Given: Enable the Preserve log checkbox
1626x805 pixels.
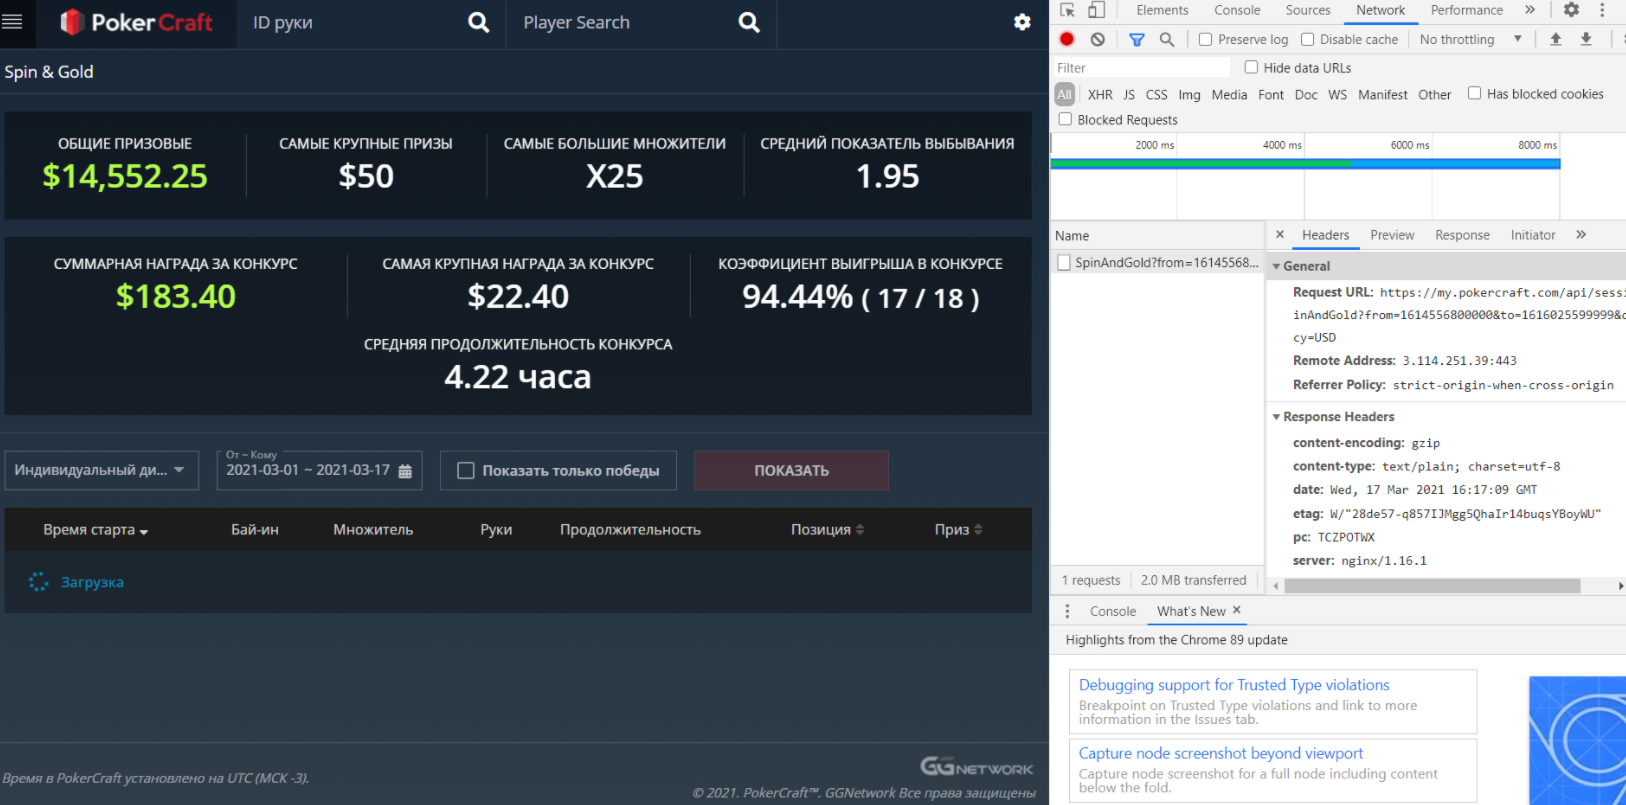Looking at the screenshot, I should [1206, 39].
